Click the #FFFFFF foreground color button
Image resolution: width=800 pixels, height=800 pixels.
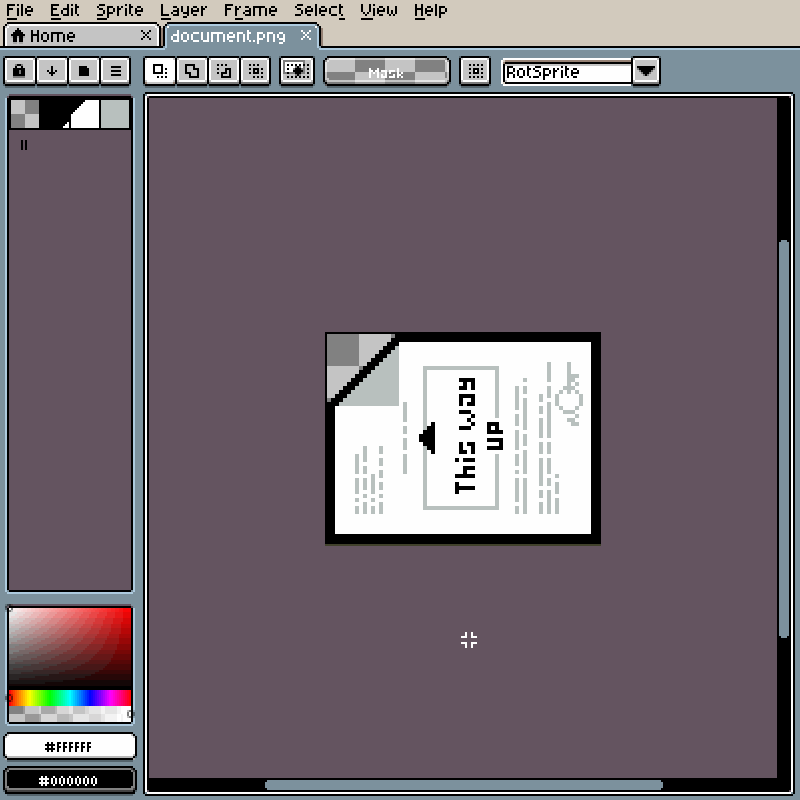coord(69,746)
